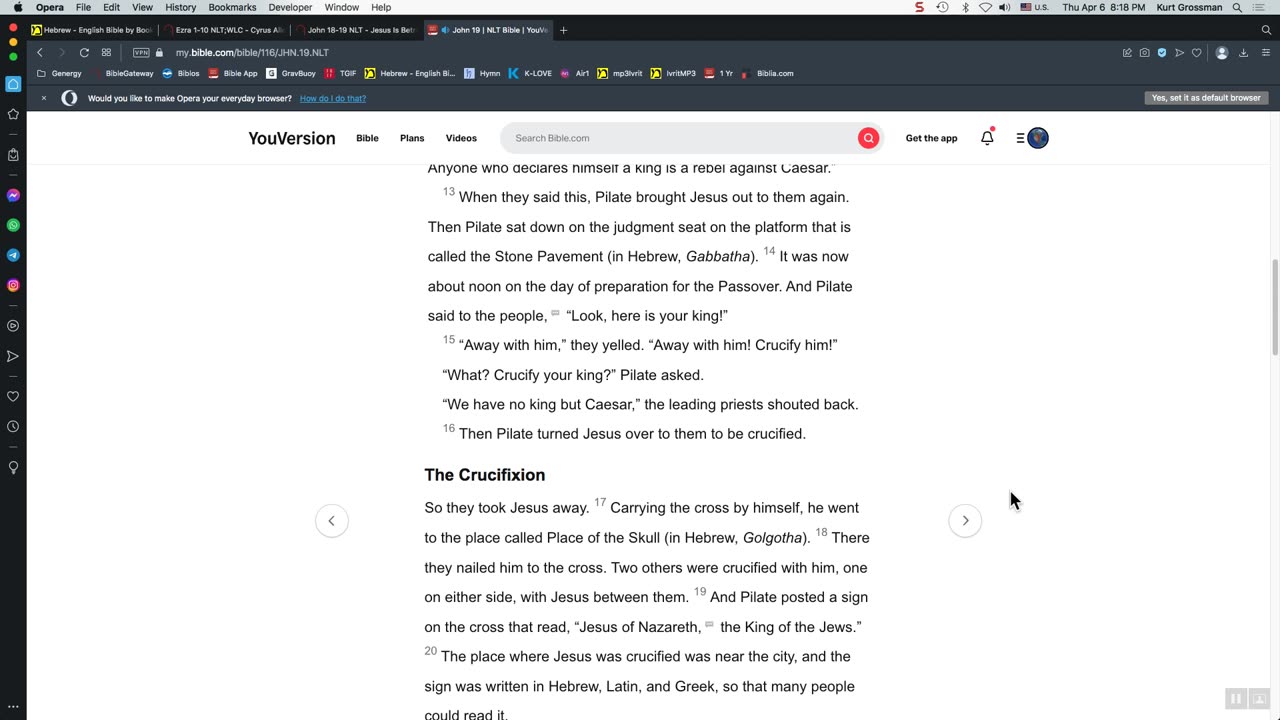Go to next chapter arrow
Screen dimensions: 1280x720
965,521
